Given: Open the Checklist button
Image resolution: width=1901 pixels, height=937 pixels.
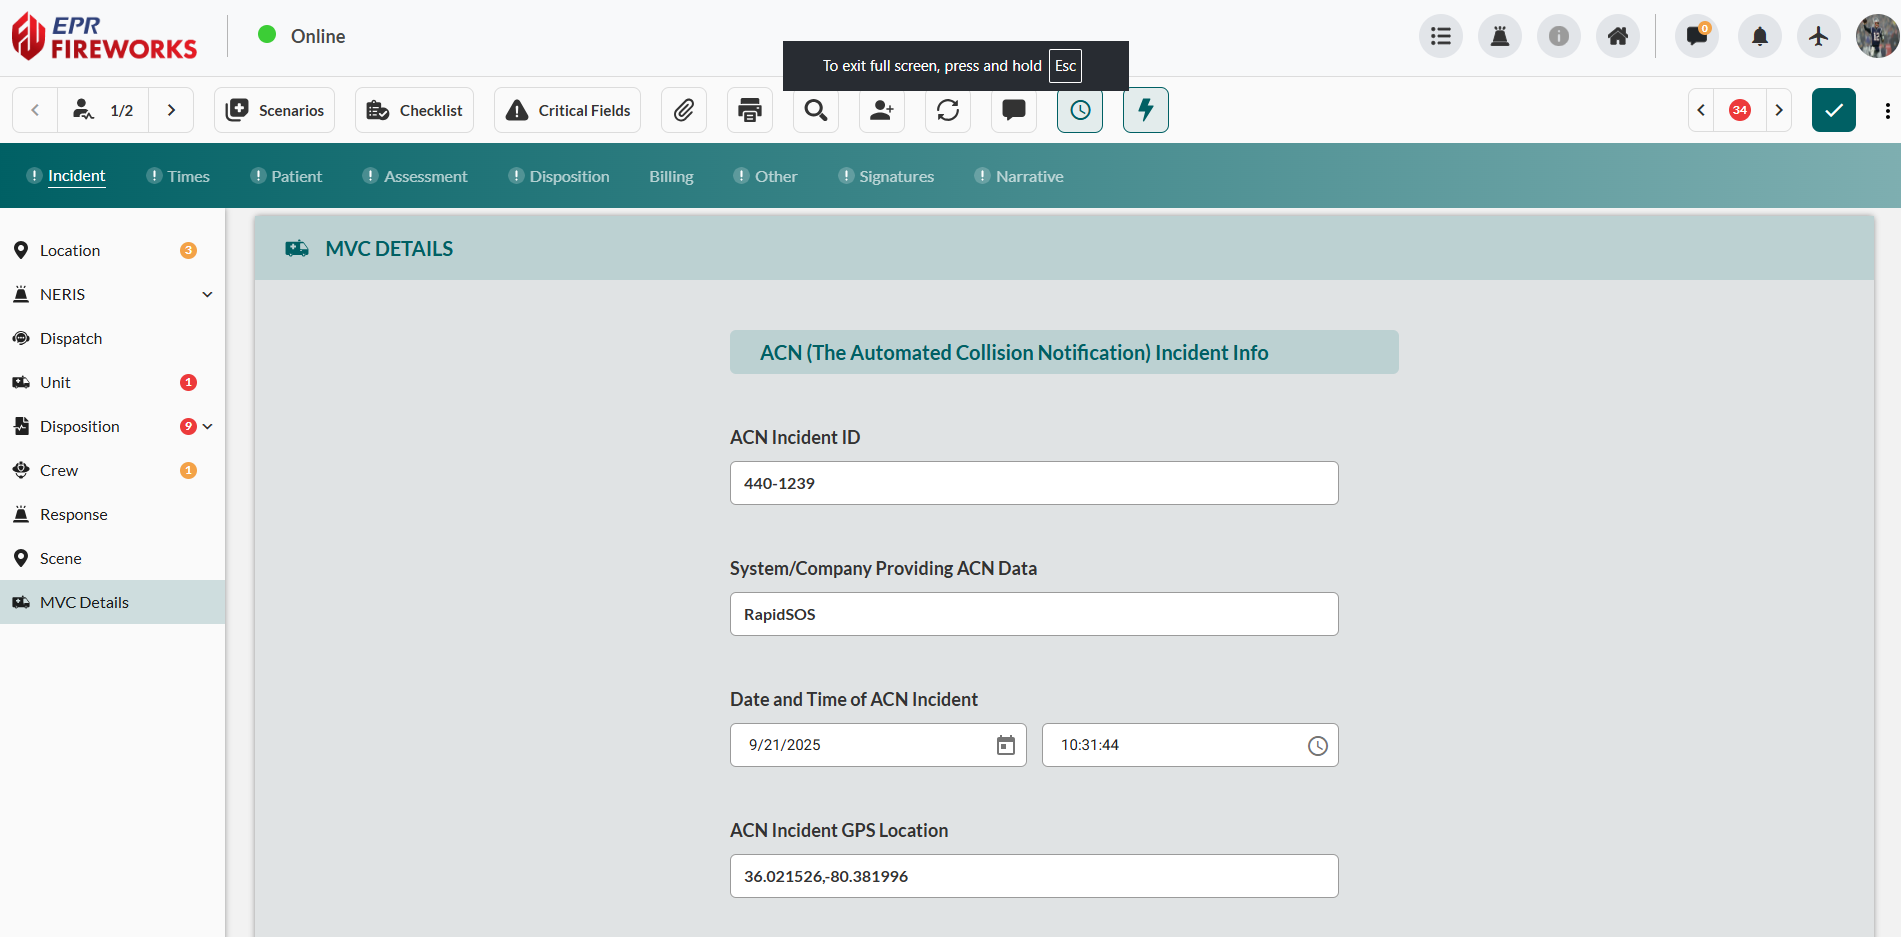Looking at the screenshot, I should 414,110.
